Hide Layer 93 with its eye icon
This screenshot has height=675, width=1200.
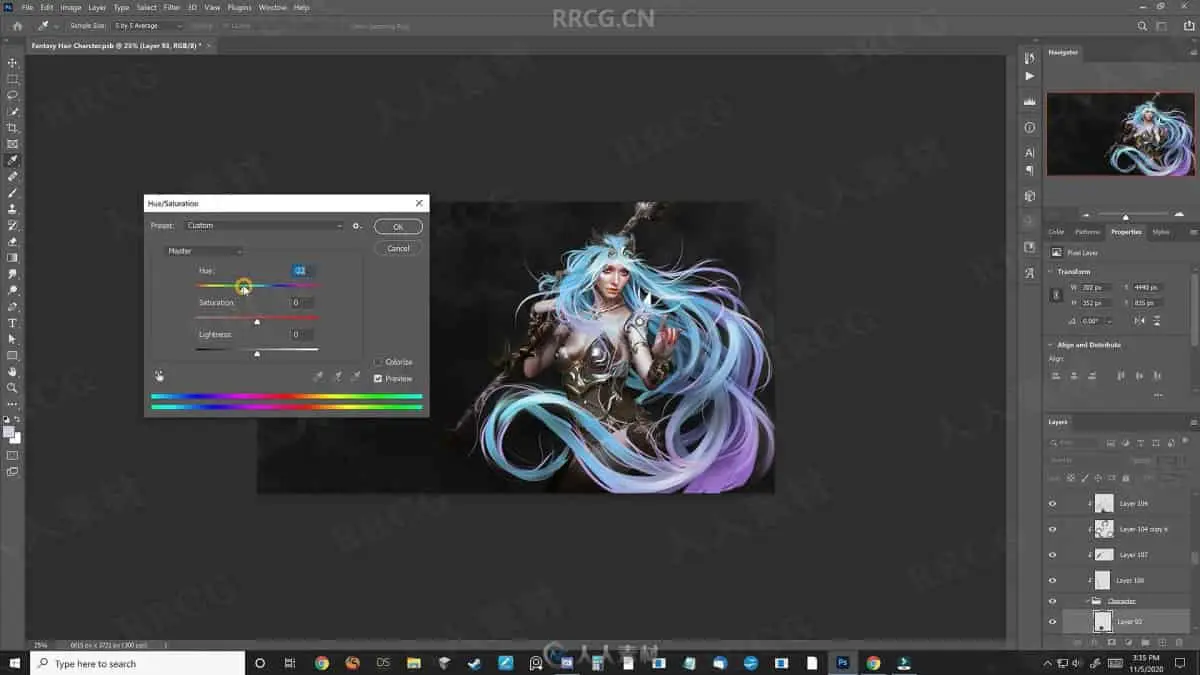pos(1052,621)
